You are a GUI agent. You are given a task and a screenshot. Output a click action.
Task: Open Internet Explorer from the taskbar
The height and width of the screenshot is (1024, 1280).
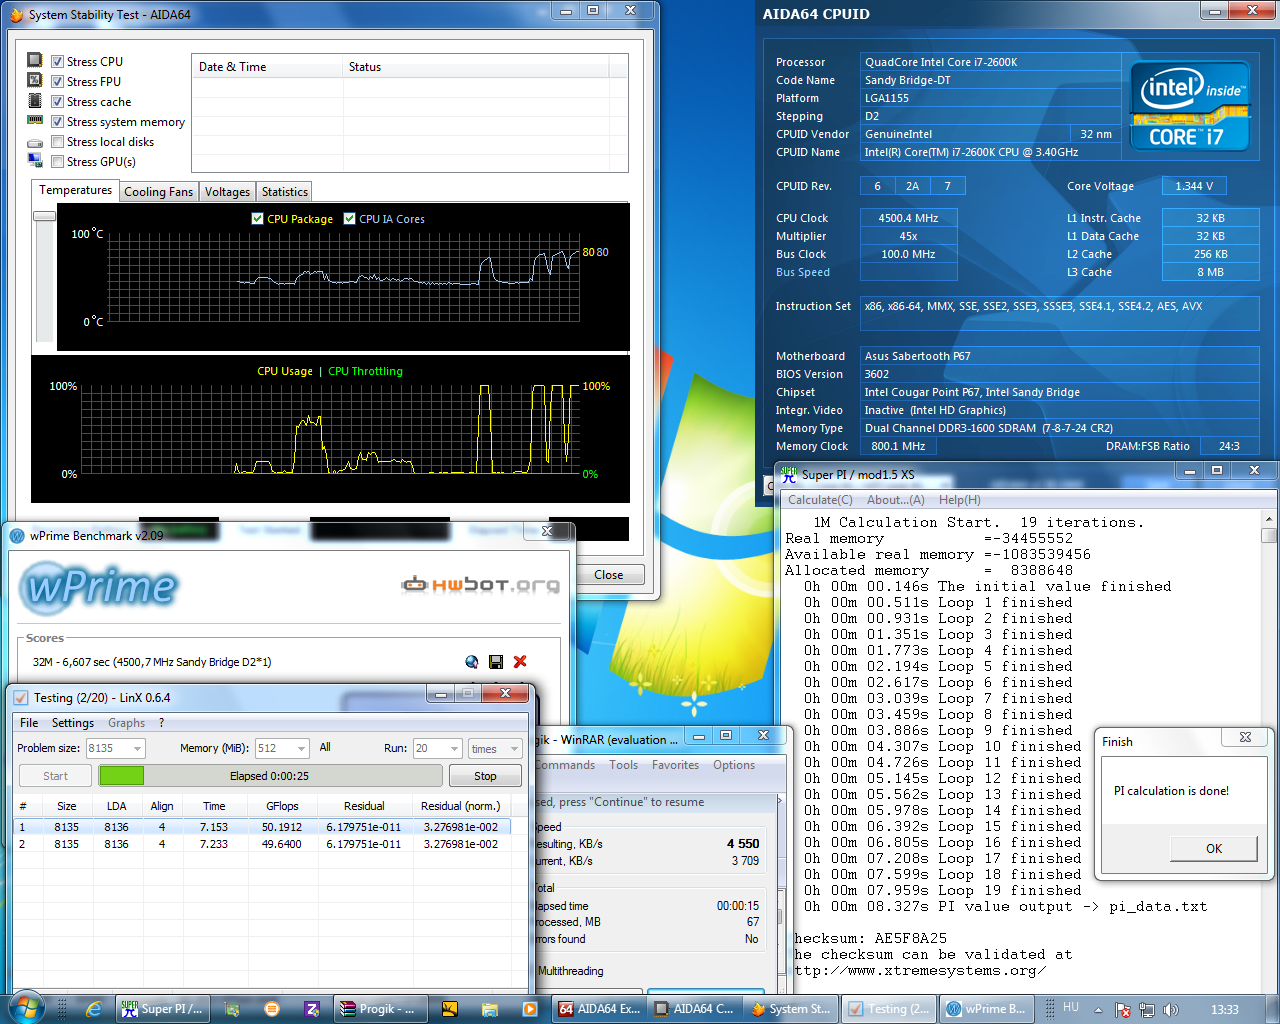94,1009
